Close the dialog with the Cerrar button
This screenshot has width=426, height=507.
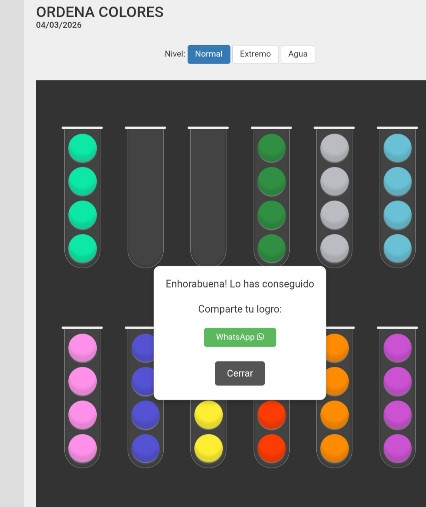[240, 373]
